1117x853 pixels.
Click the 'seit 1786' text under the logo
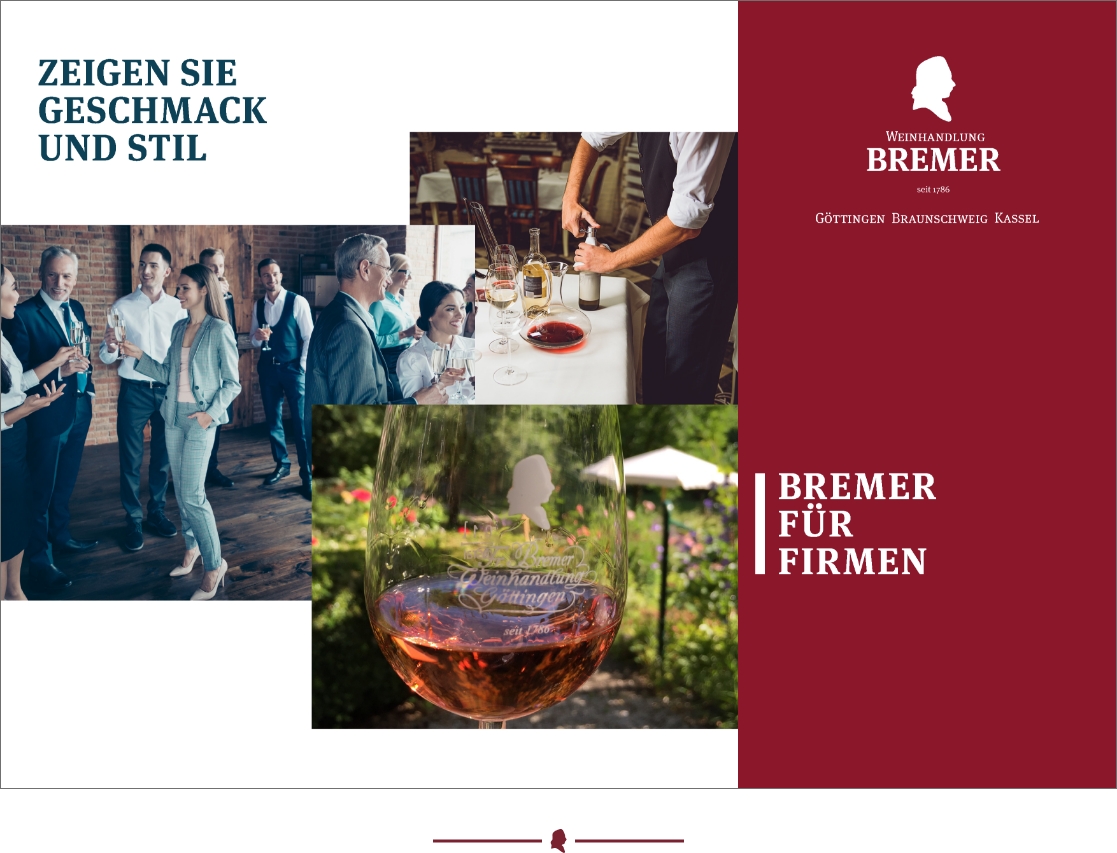932,190
